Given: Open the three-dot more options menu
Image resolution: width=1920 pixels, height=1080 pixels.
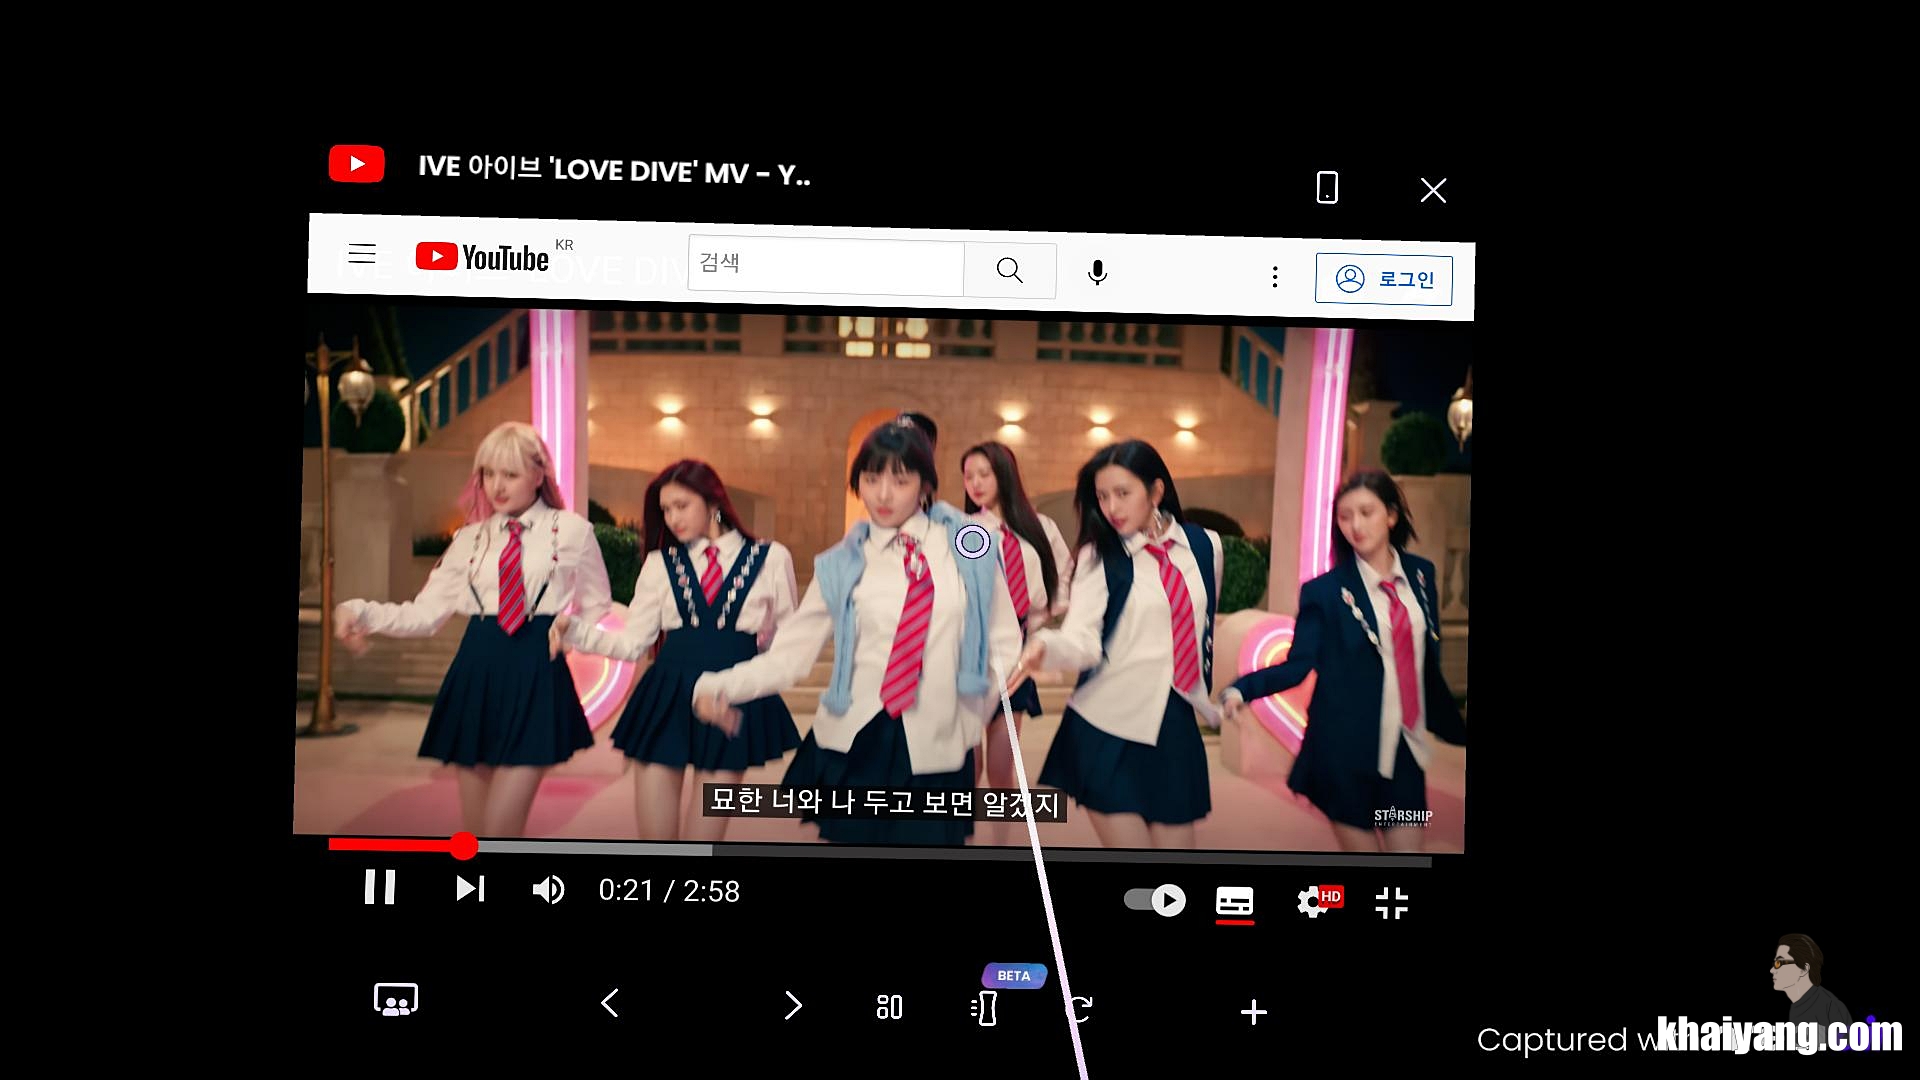Looking at the screenshot, I should 1274,277.
